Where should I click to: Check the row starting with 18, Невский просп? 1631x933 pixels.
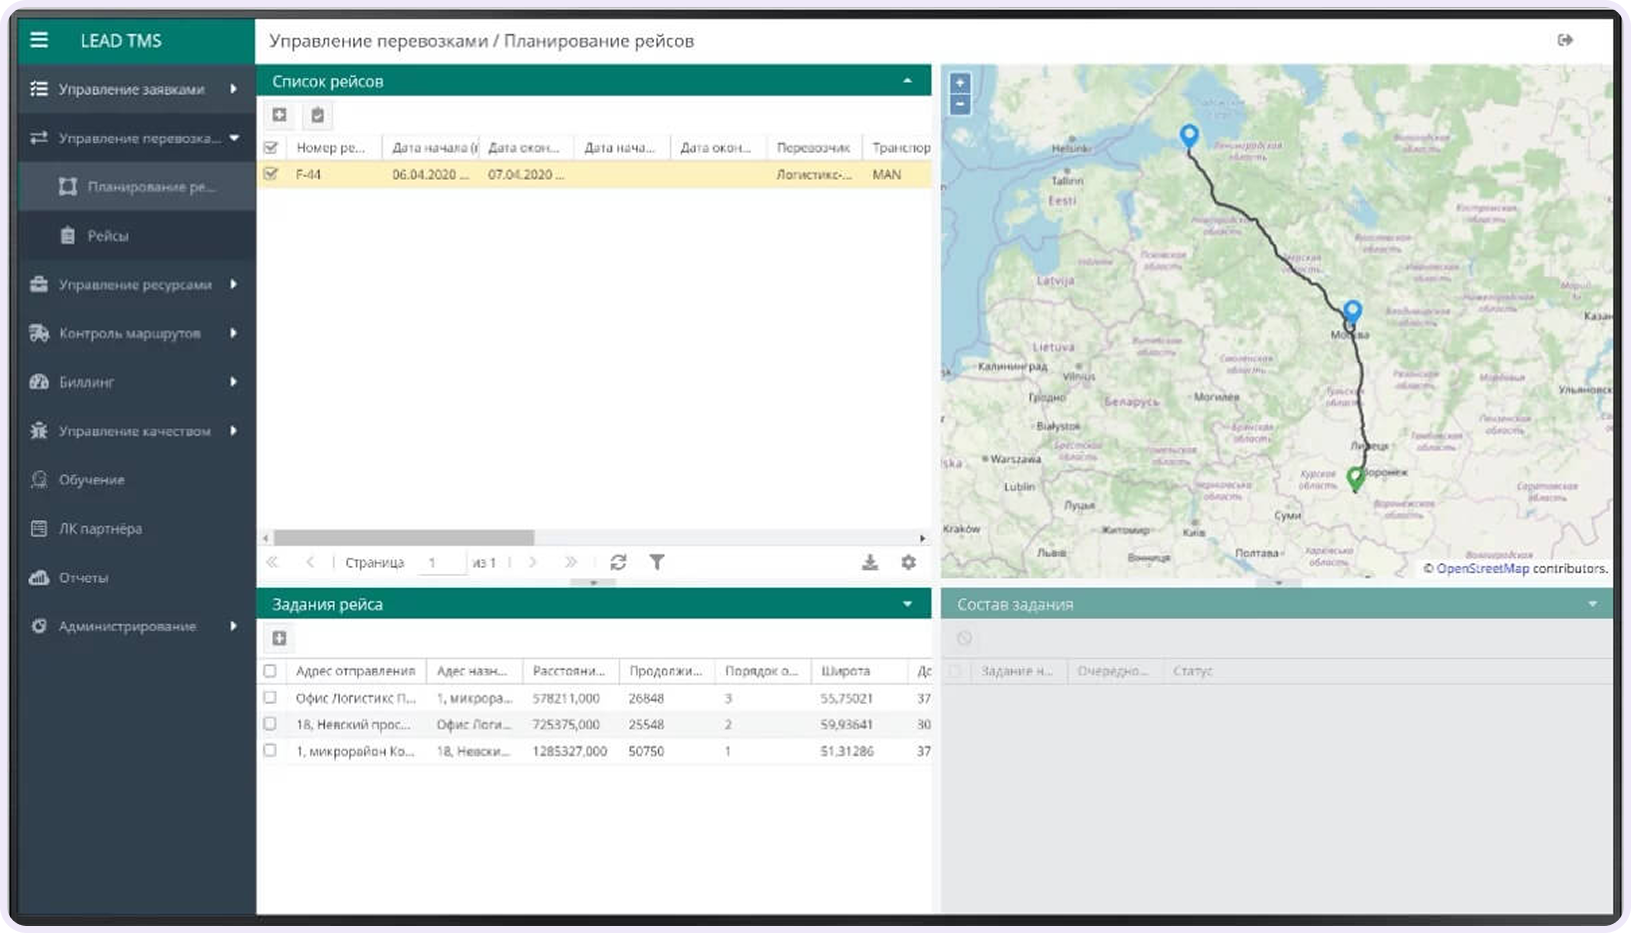click(x=270, y=724)
